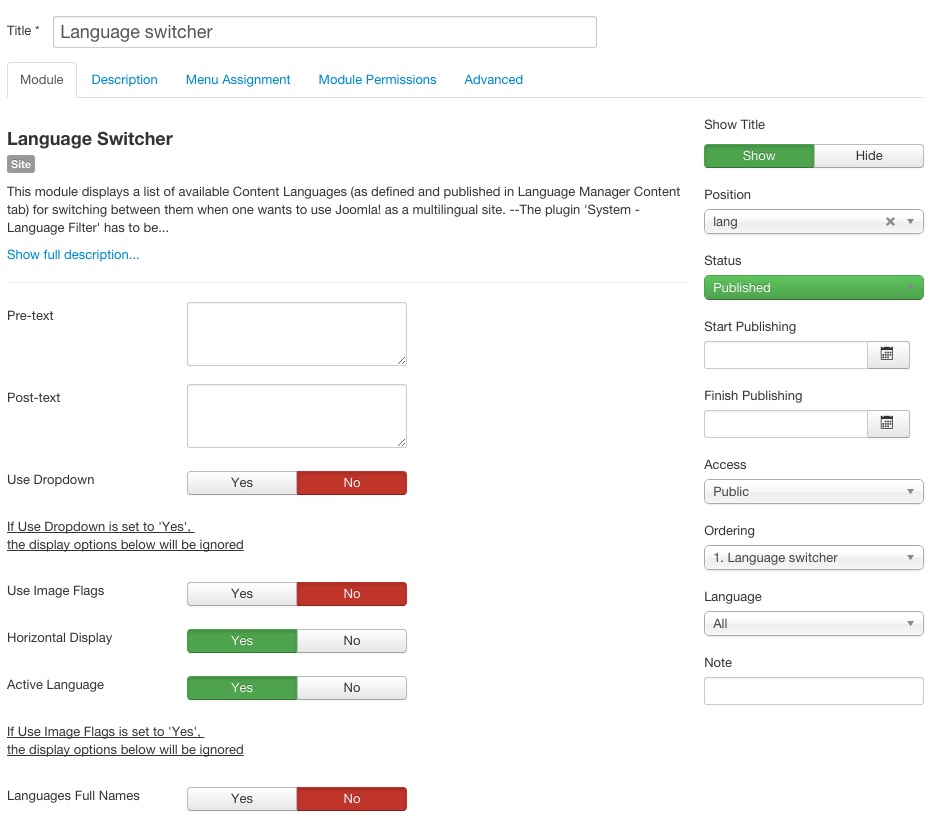Open the Status Published dropdown
The height and width of the screenshot is (834, 930).
[x=813, y=288]
